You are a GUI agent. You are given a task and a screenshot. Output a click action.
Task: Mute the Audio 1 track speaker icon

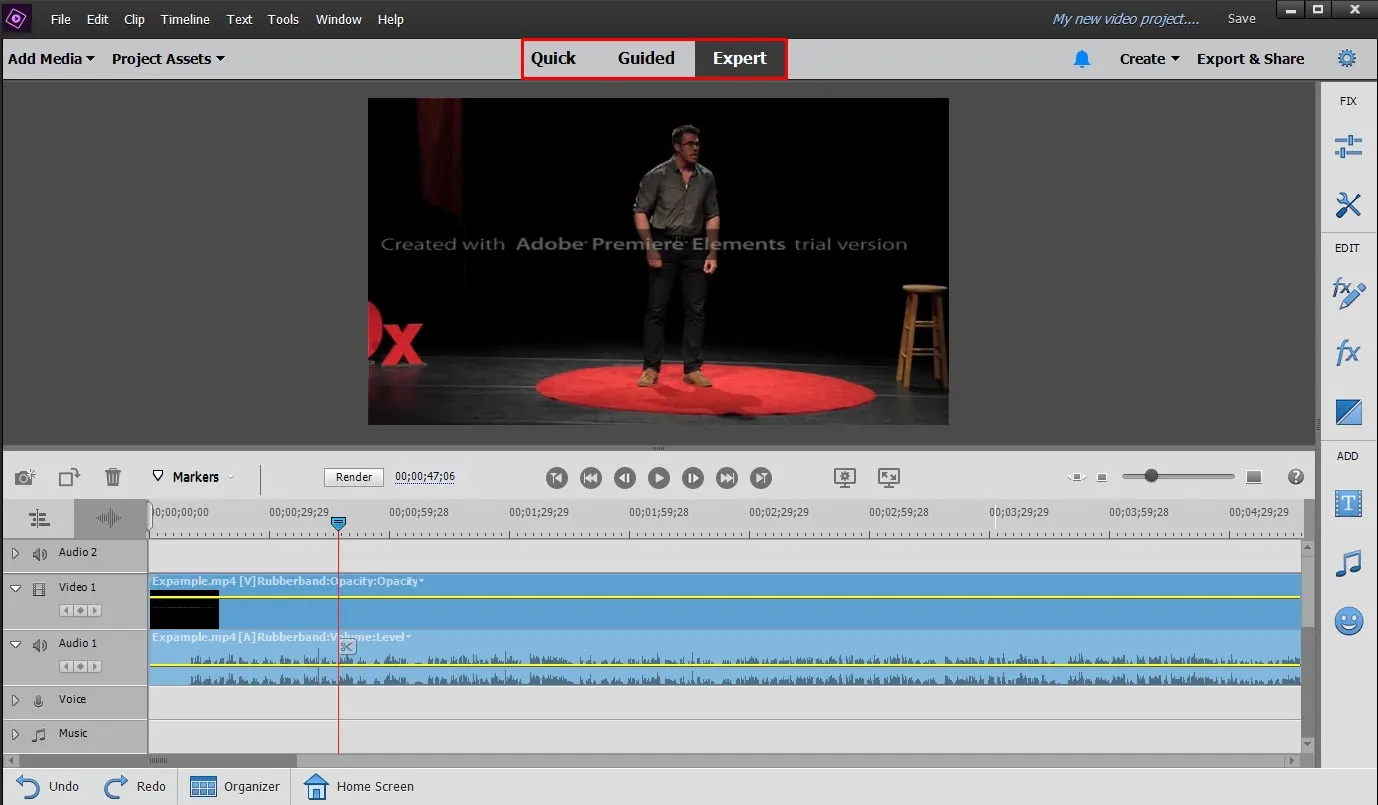point(40,643)
